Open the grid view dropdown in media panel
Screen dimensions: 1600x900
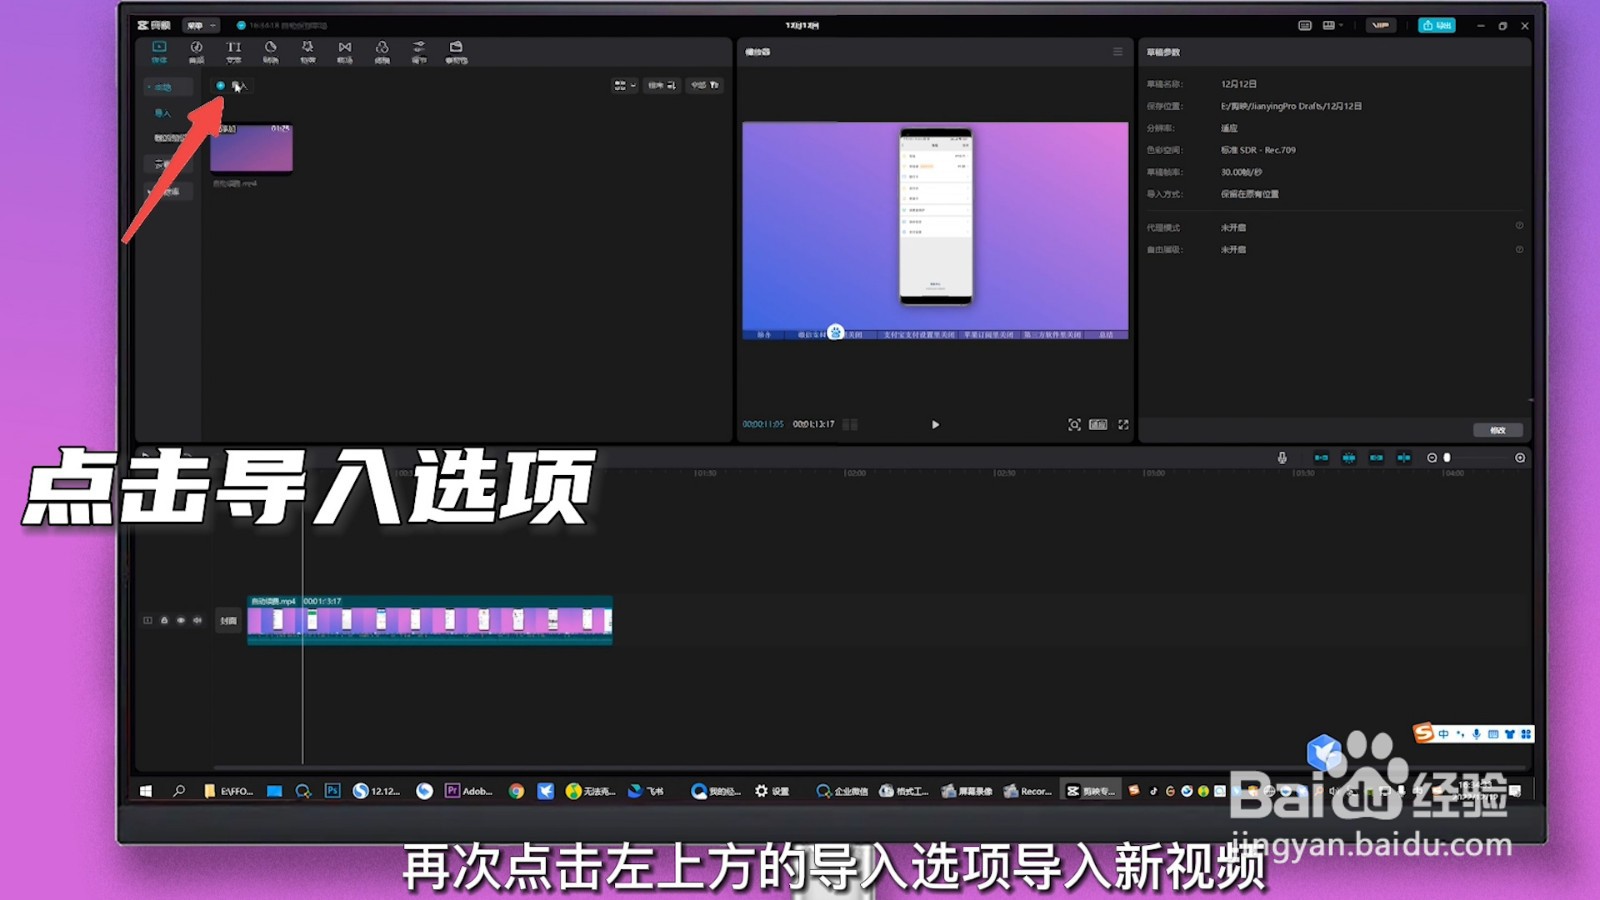pos(625,85)
